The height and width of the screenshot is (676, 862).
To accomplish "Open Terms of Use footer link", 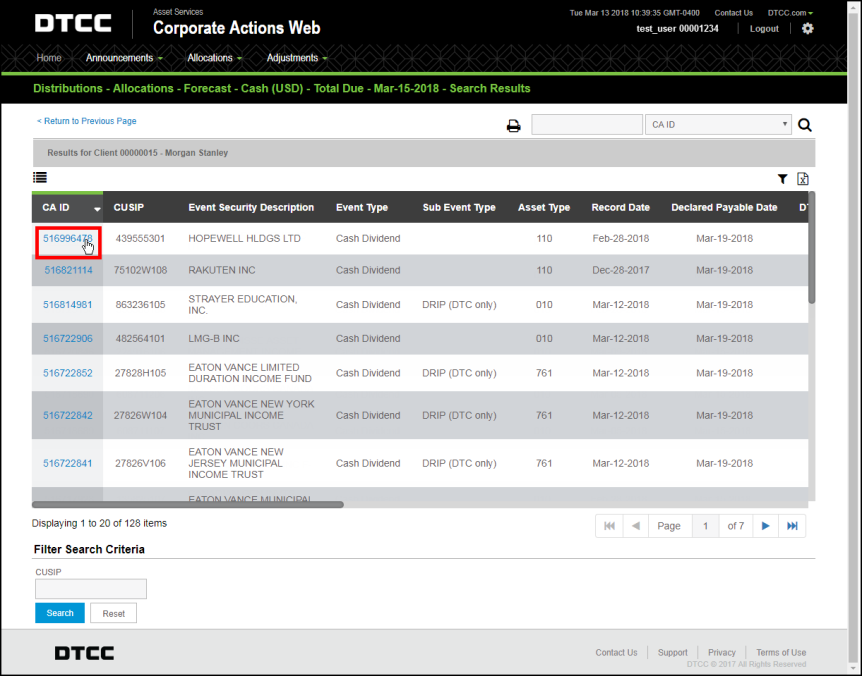I will tap(781, 652).
